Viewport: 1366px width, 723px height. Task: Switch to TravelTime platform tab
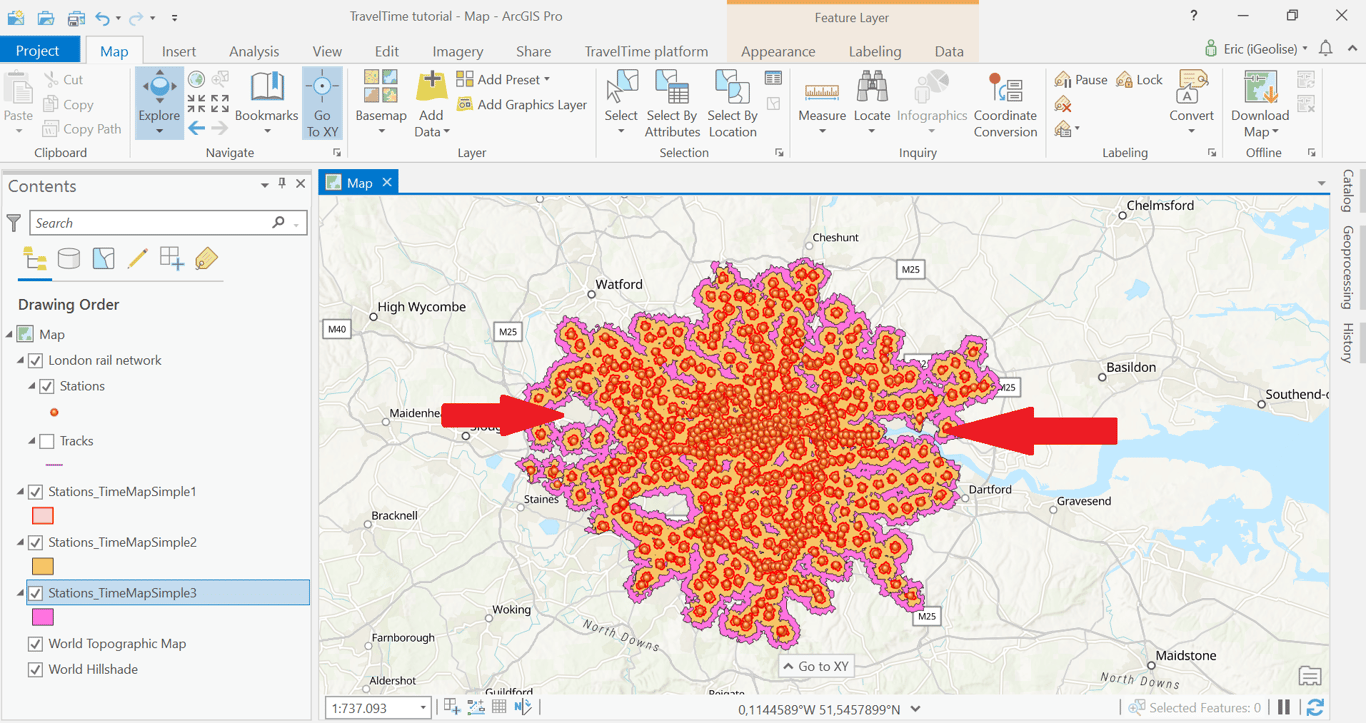tap(646, 52)
